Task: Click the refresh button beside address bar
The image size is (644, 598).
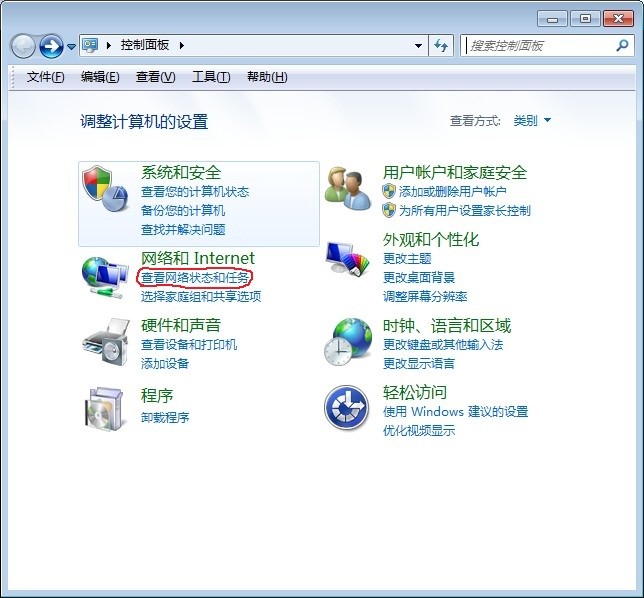Action: (442, 46)
